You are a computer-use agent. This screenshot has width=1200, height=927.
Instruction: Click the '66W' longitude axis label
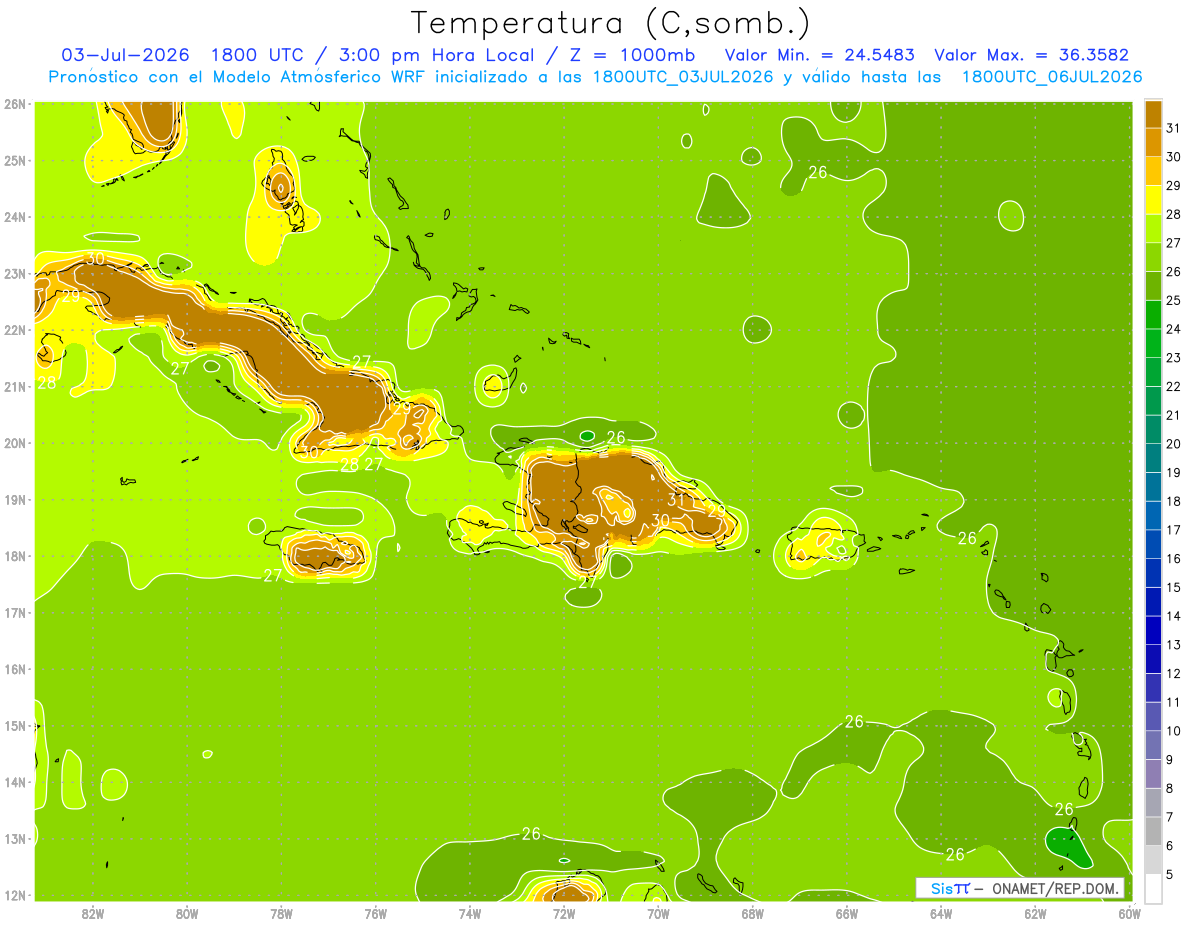846,914
